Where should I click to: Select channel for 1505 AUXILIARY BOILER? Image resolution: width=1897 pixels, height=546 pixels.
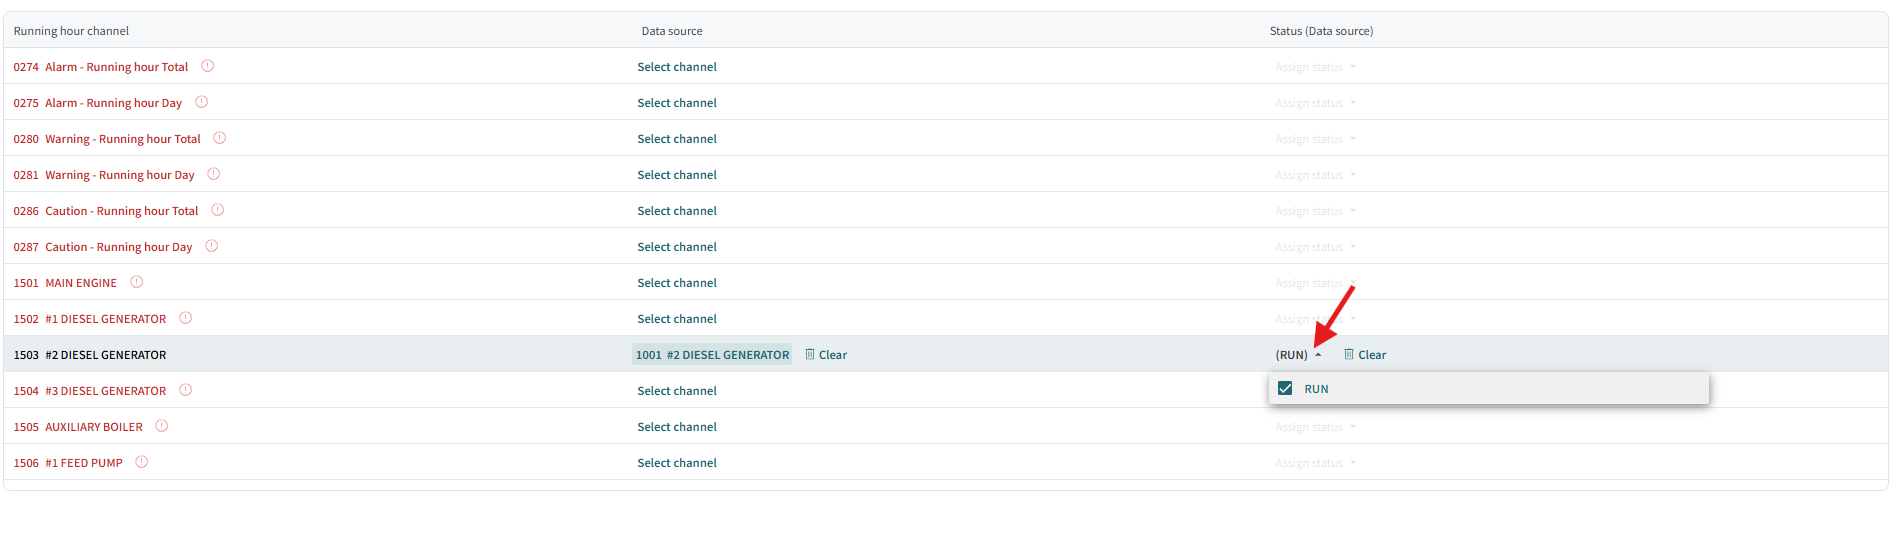[677, 427]
